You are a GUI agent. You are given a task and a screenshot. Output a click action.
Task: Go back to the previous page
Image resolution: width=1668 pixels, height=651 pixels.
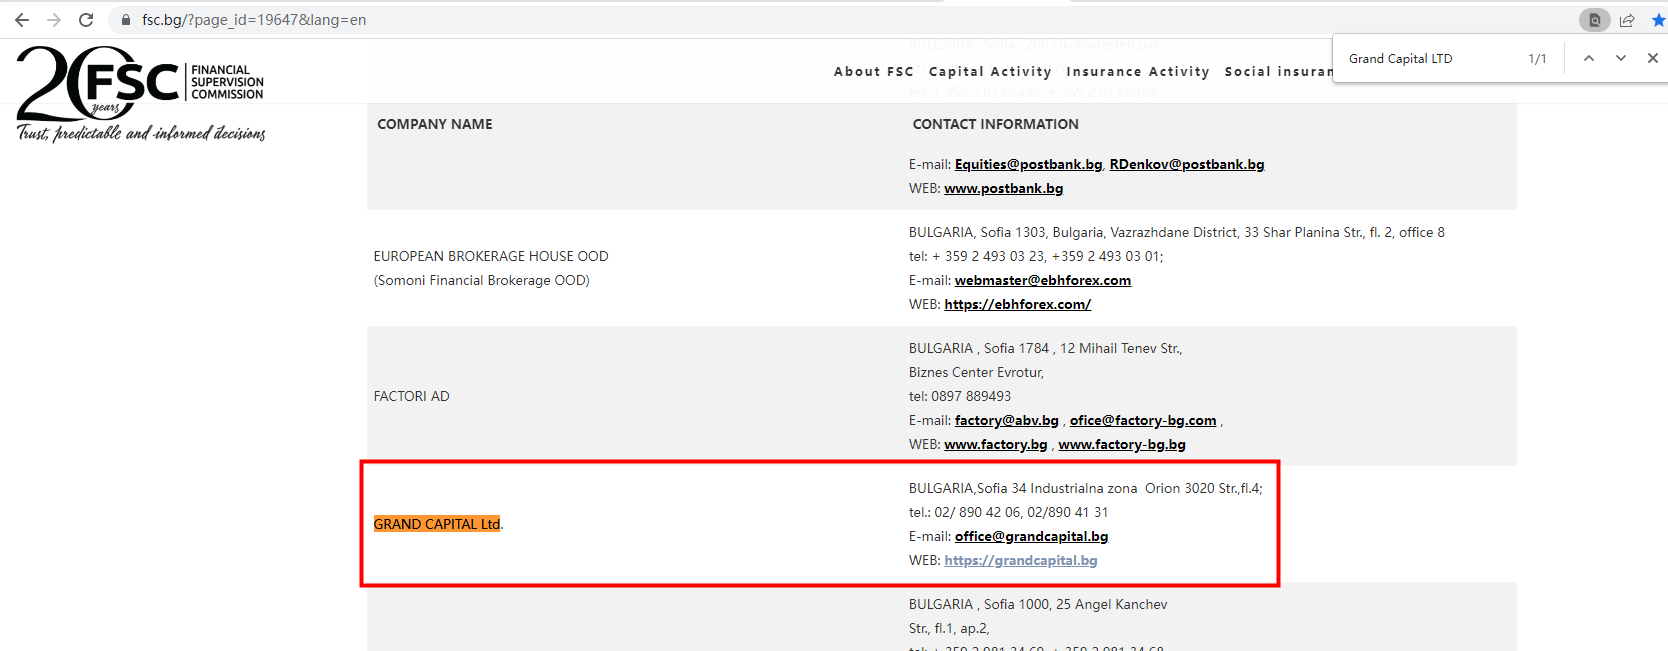coord(22,20)
